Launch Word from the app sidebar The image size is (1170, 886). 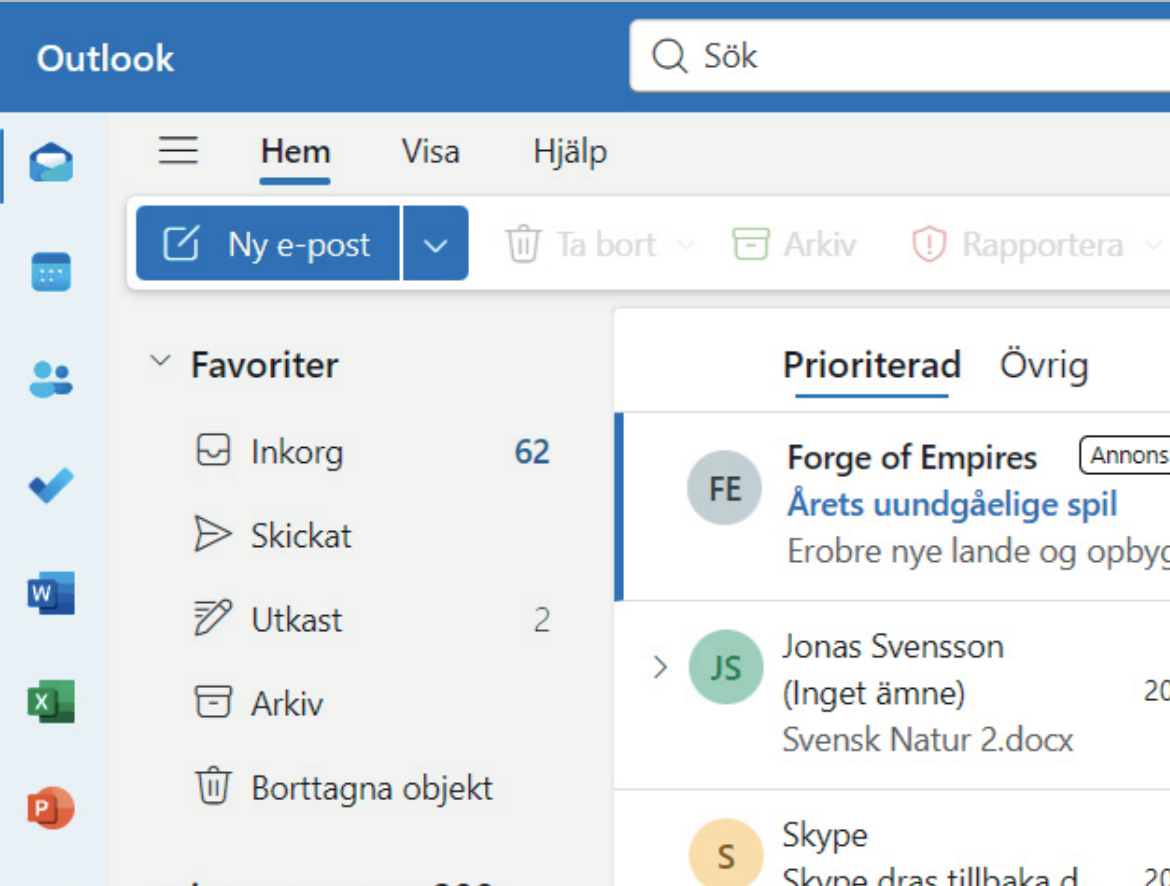(x=51, y=595)
